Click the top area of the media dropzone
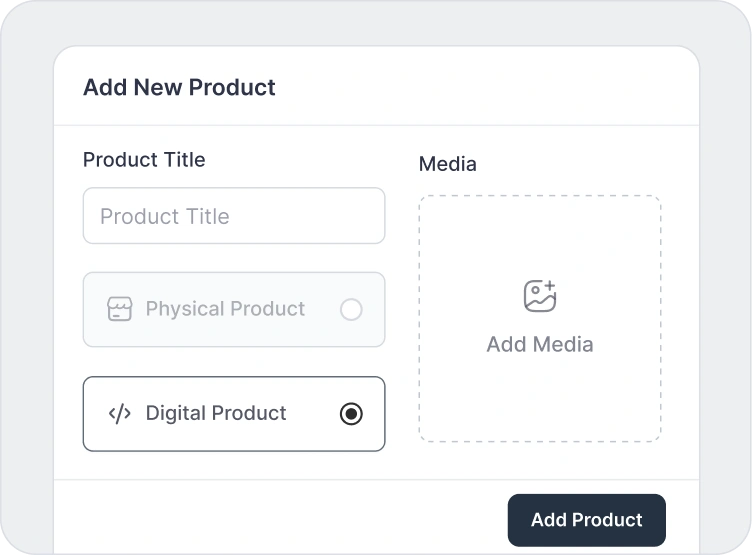 click(x=540, y=225)
